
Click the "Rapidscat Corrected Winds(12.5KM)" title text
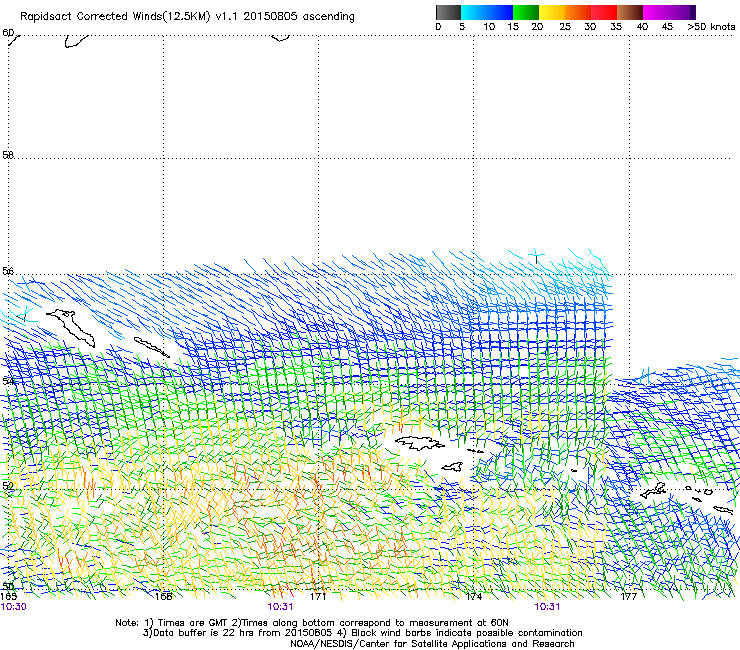click(115, 17)
